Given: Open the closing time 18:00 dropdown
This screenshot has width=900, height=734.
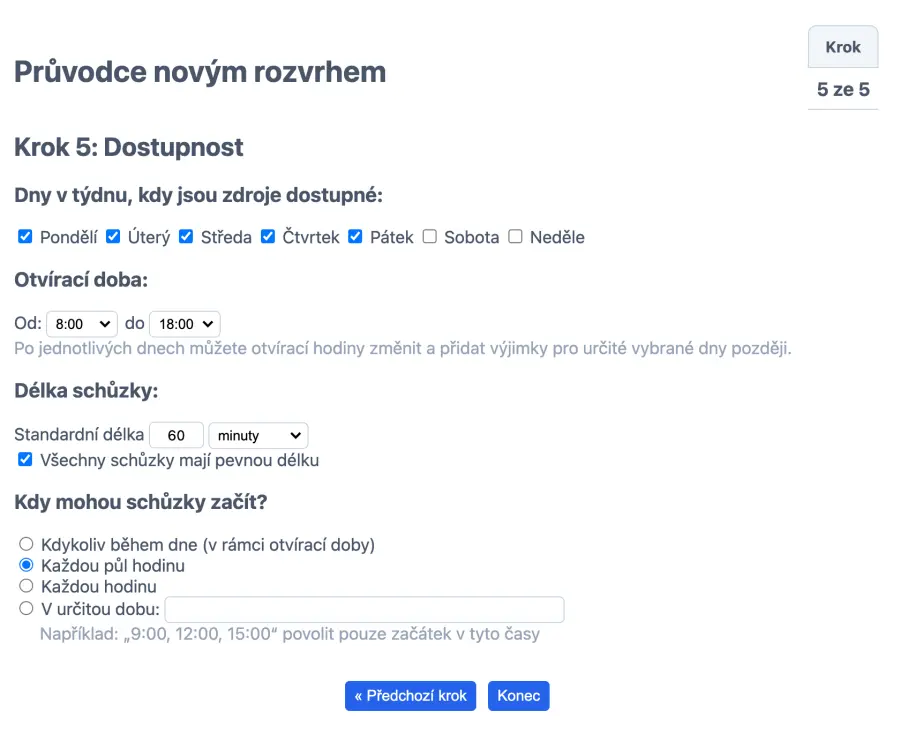Looking at the screenshot, I should 185,324.
